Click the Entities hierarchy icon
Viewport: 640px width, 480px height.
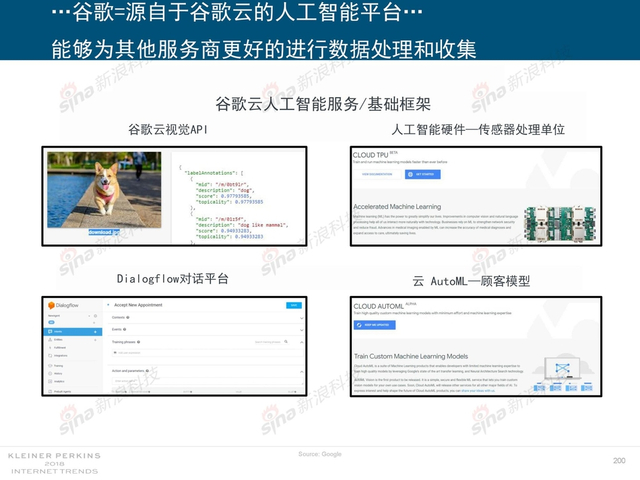click(50, 340)
